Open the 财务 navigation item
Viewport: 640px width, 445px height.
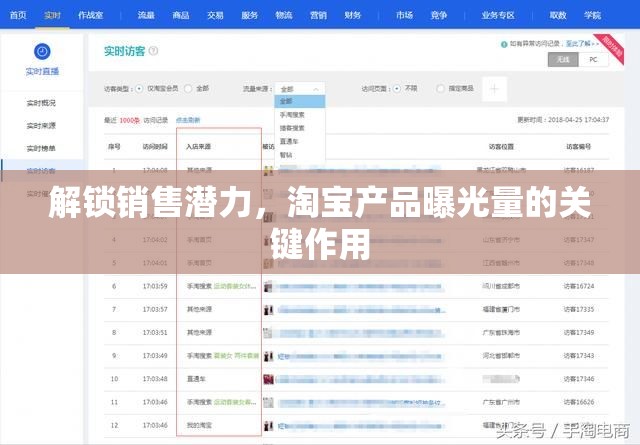(x=353, y=16)
